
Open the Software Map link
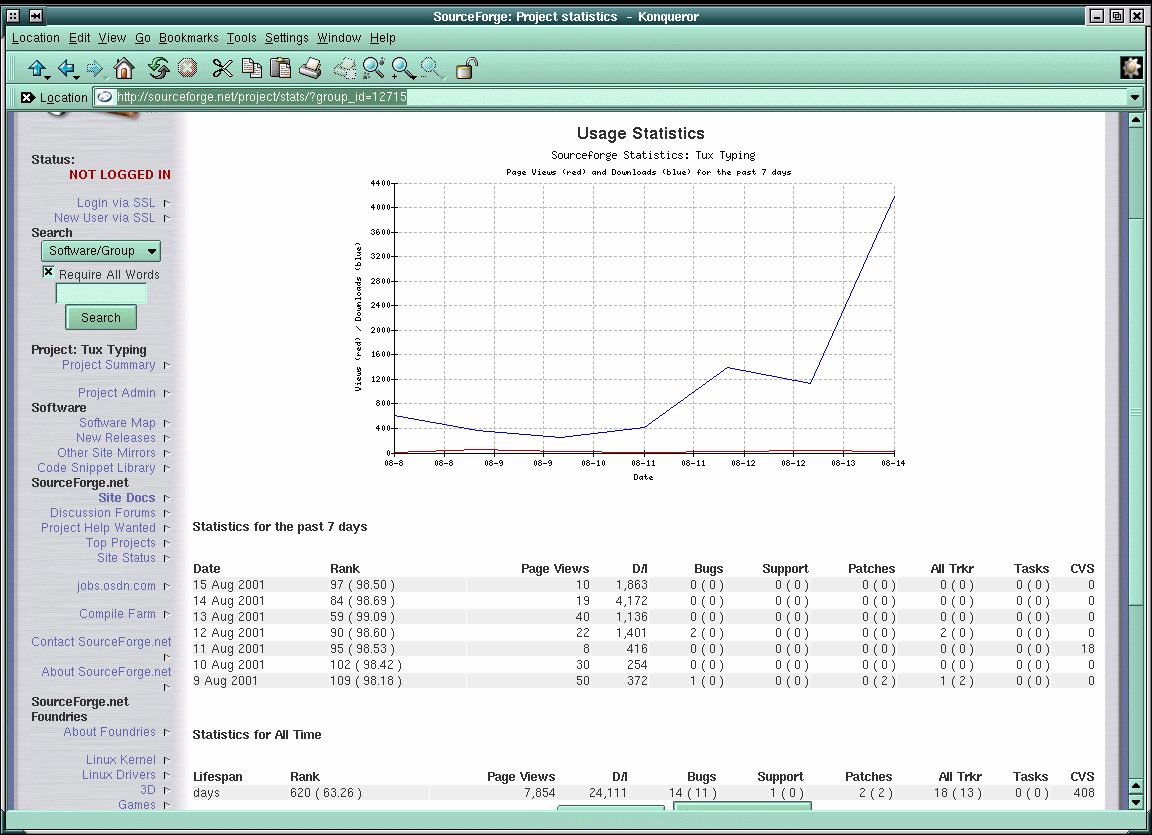[x=118, y=423]
